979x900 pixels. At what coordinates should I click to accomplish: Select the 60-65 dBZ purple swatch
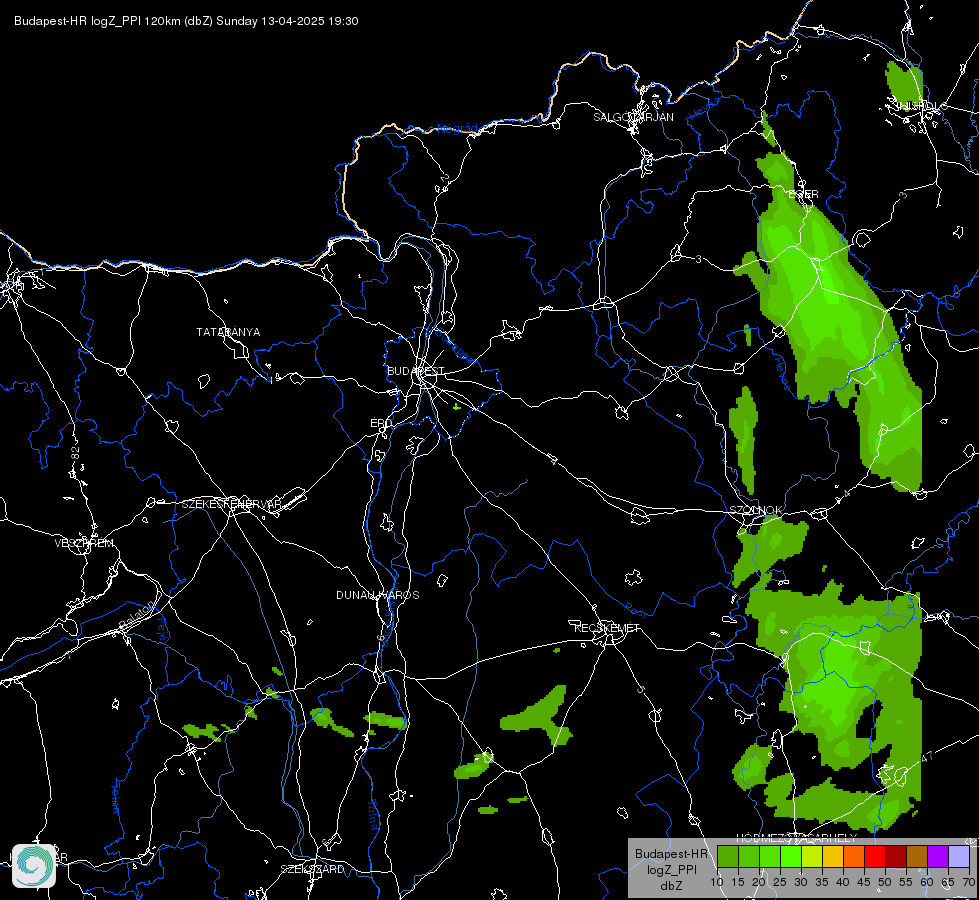938,856
